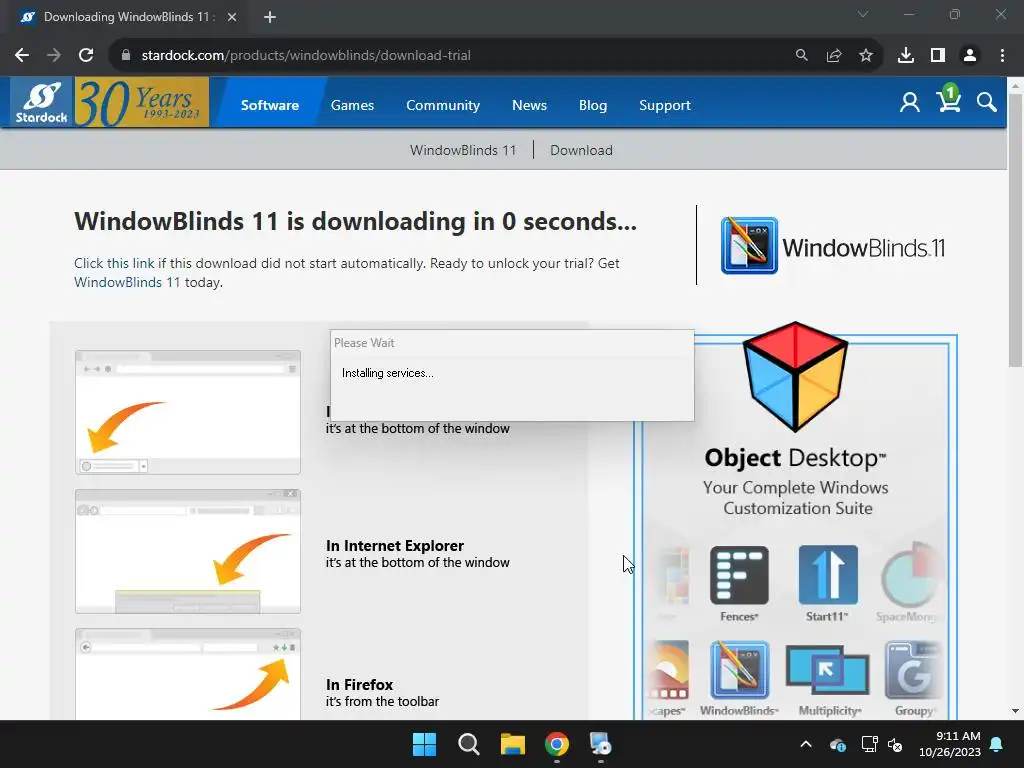Click the Groupy product icon
The image size is (1024, 768).
(913, 670)
